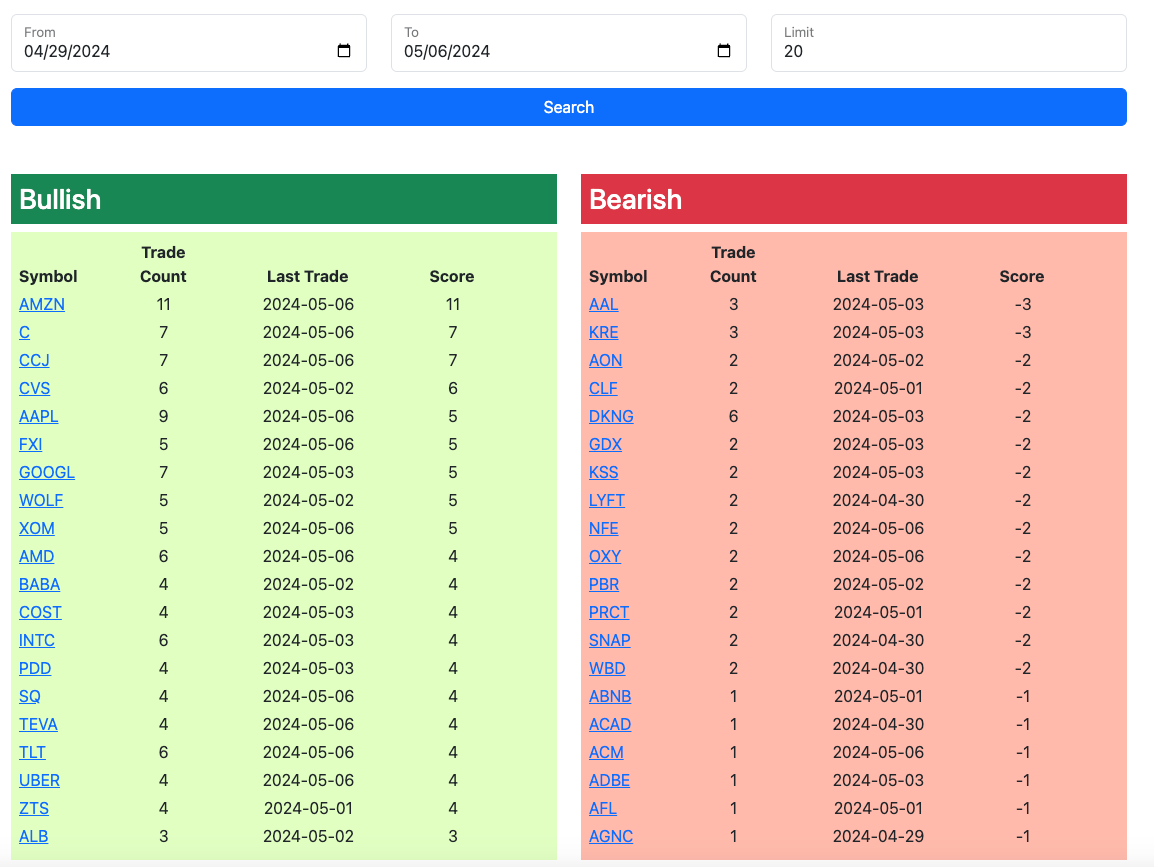
Task: Open the SQ symbol link
Action: click(x=29, y=696)
